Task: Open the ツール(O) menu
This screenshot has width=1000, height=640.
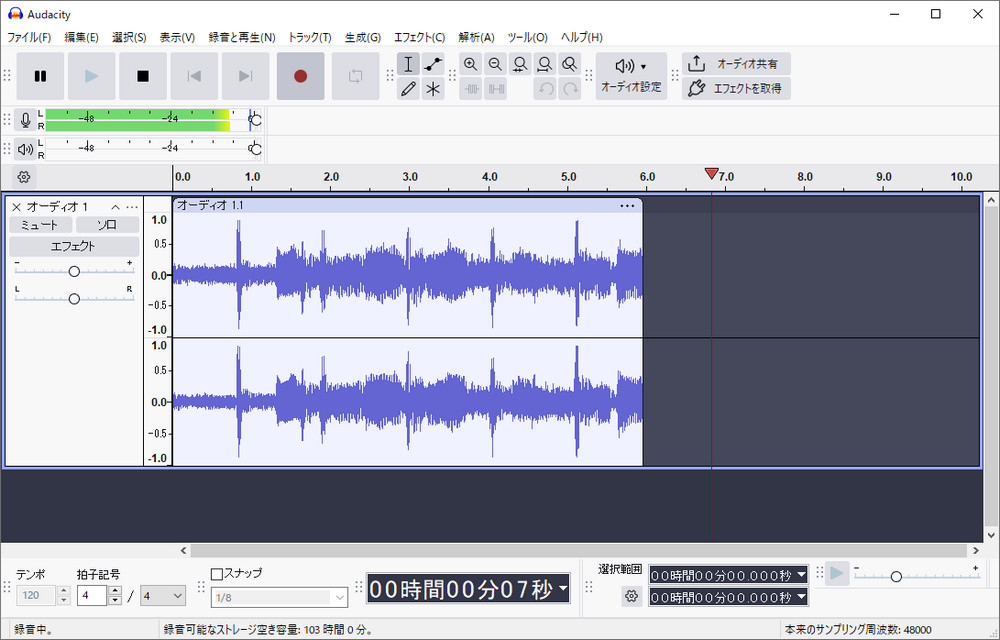Action: point(527,37)
